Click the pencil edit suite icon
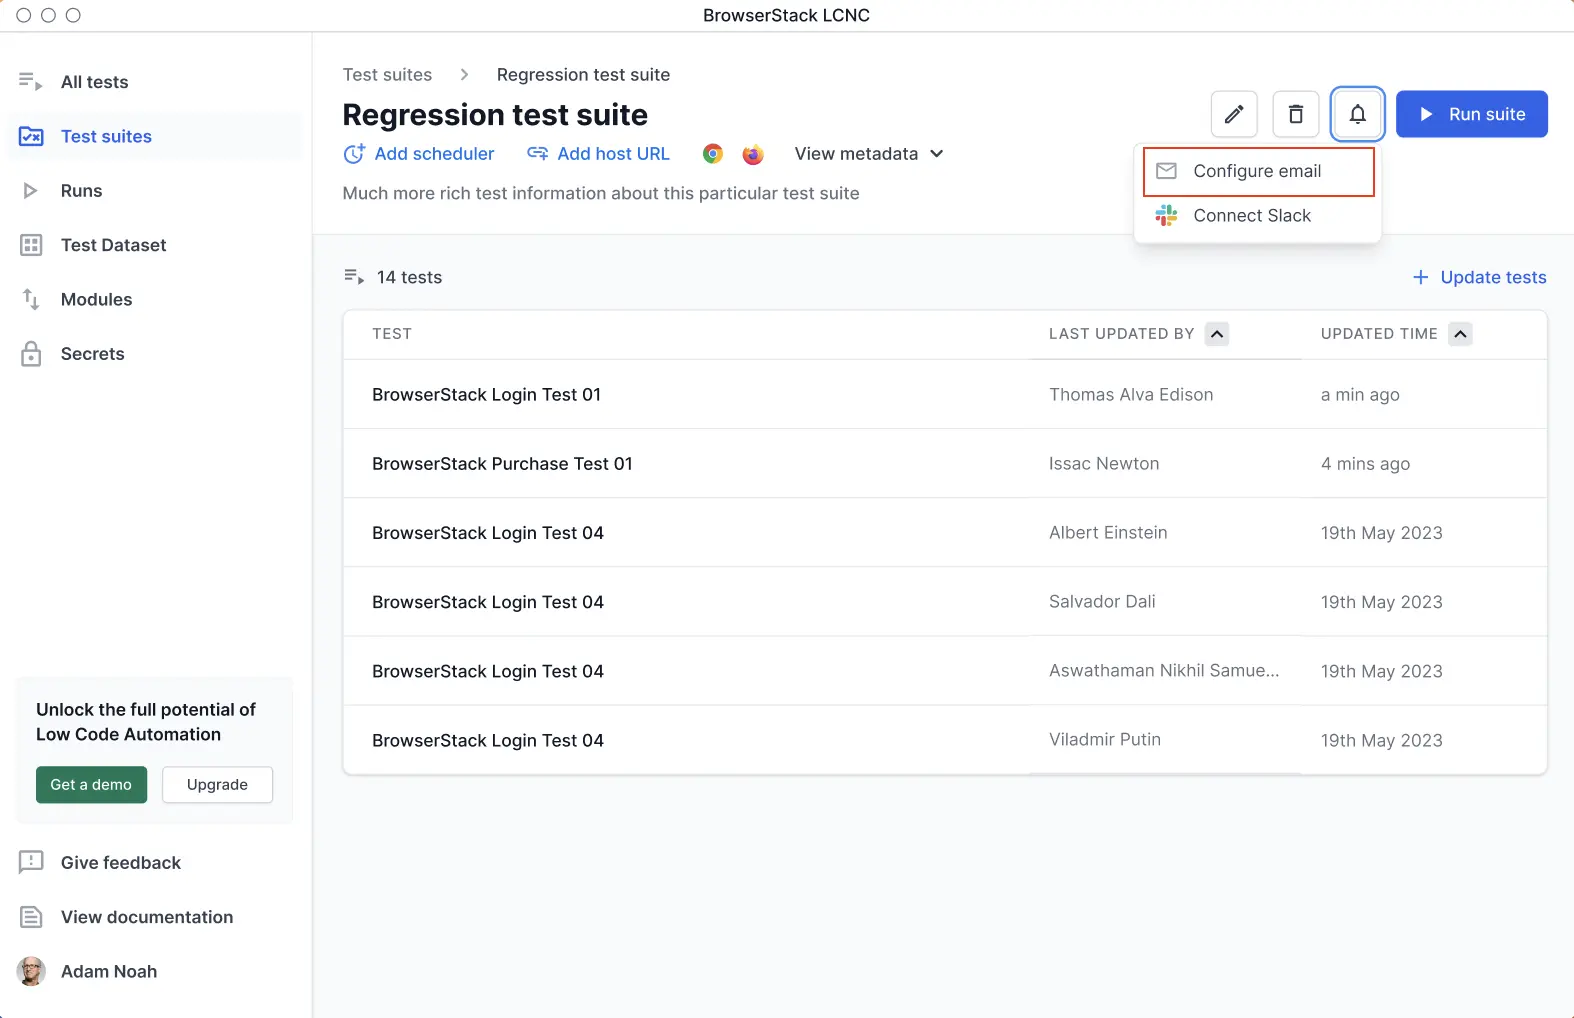 click(1234, 114)
